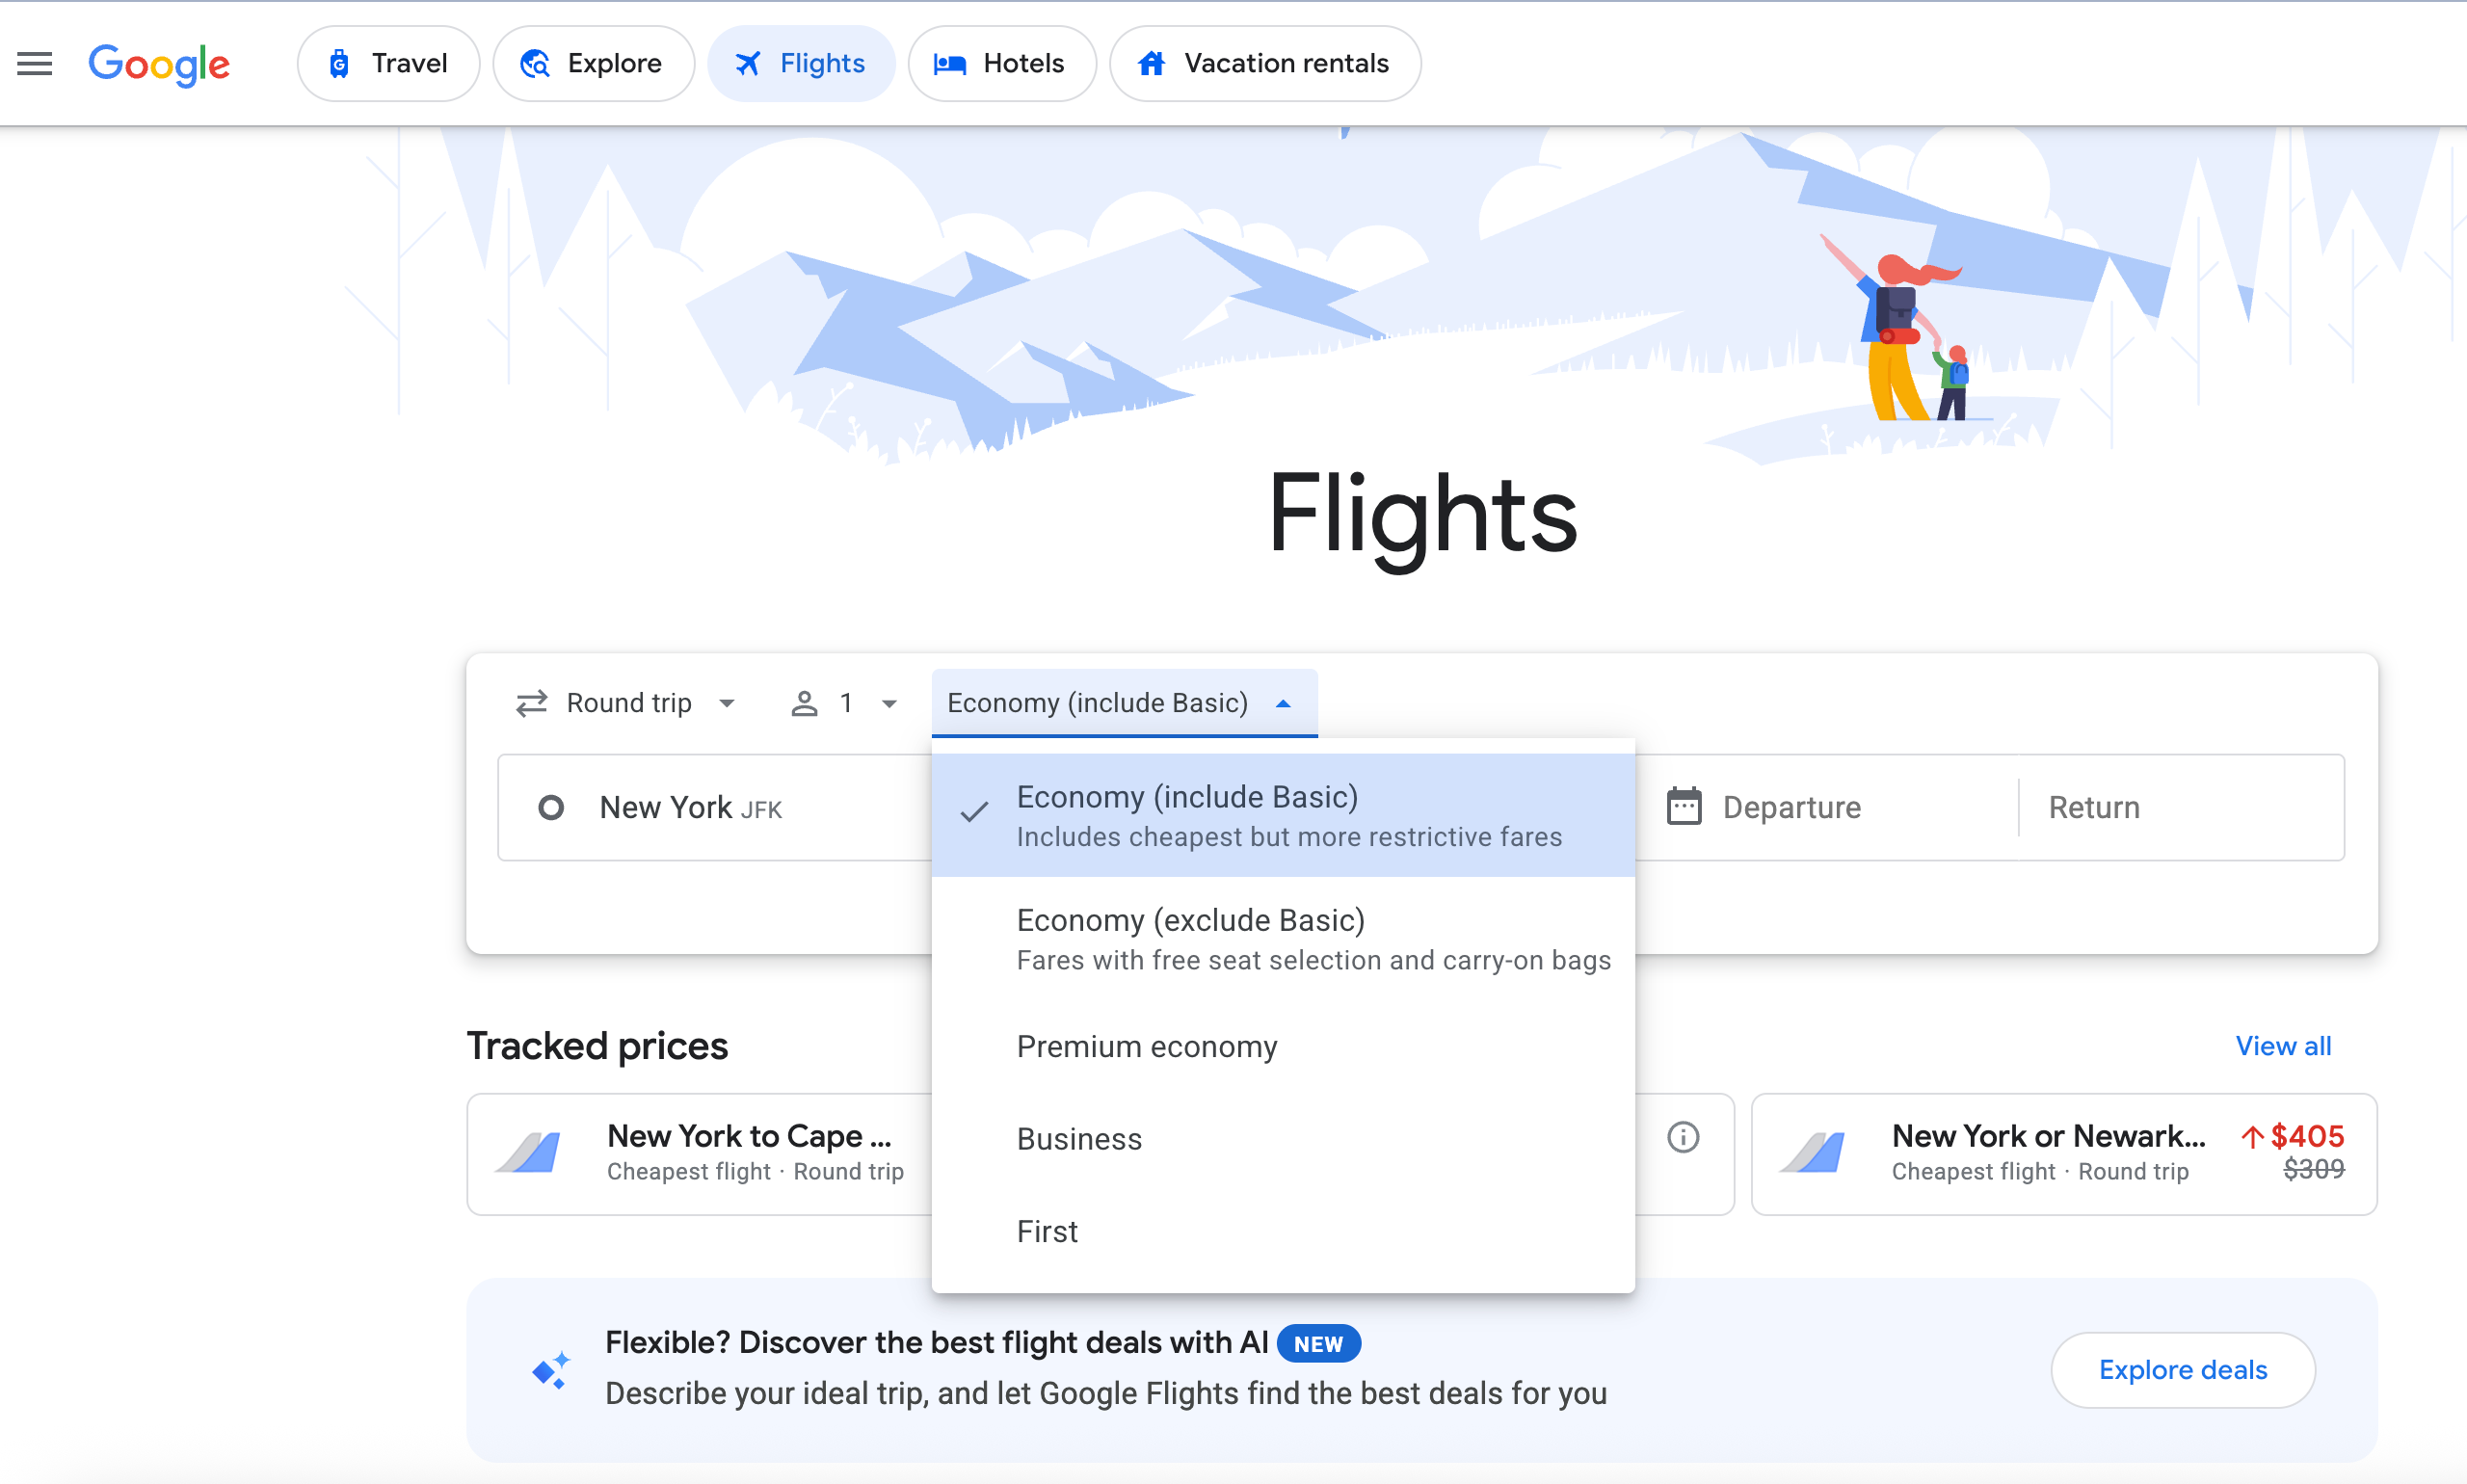Open the Explore tab
This screenshot has width=2467, height=1484.
(x=593, y=64)
